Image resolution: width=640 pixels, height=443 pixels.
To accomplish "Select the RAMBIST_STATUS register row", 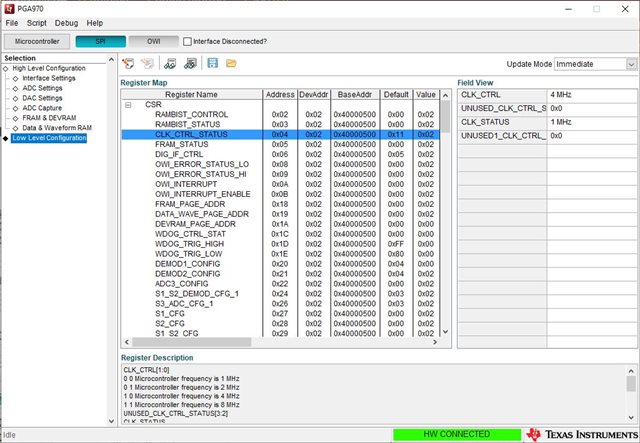I will 280,125.
